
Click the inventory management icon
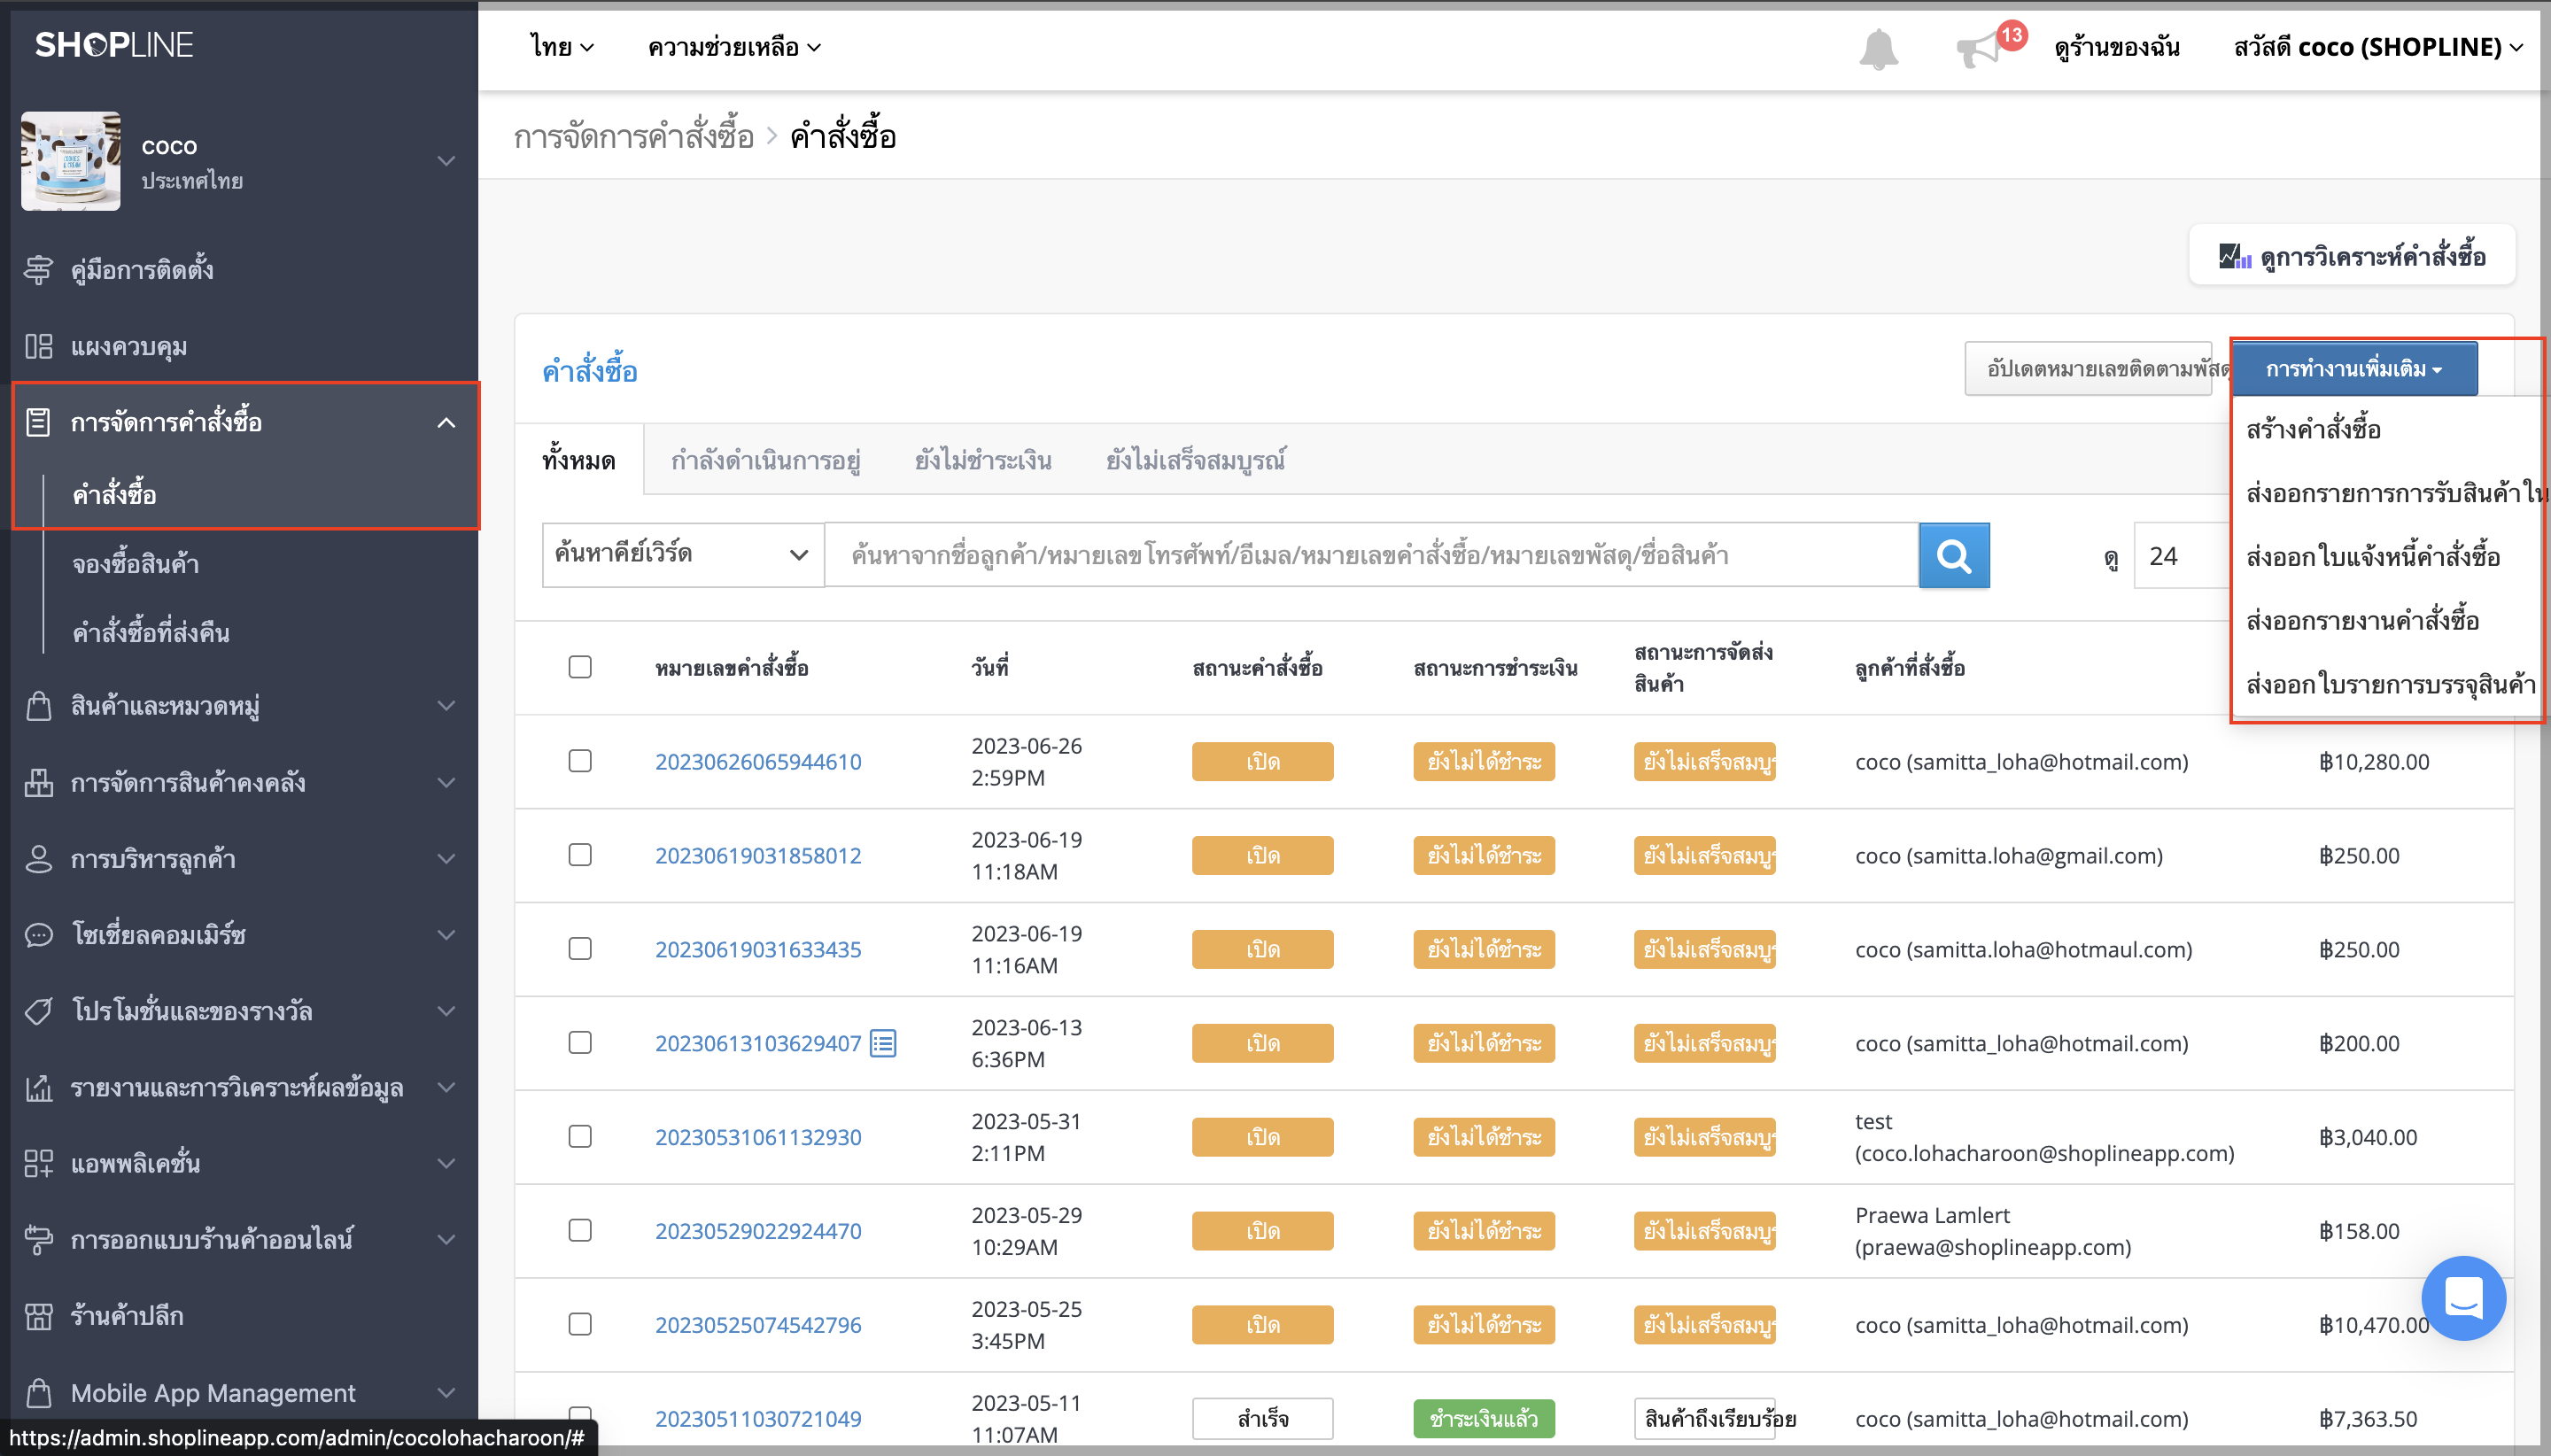[38, 782]
